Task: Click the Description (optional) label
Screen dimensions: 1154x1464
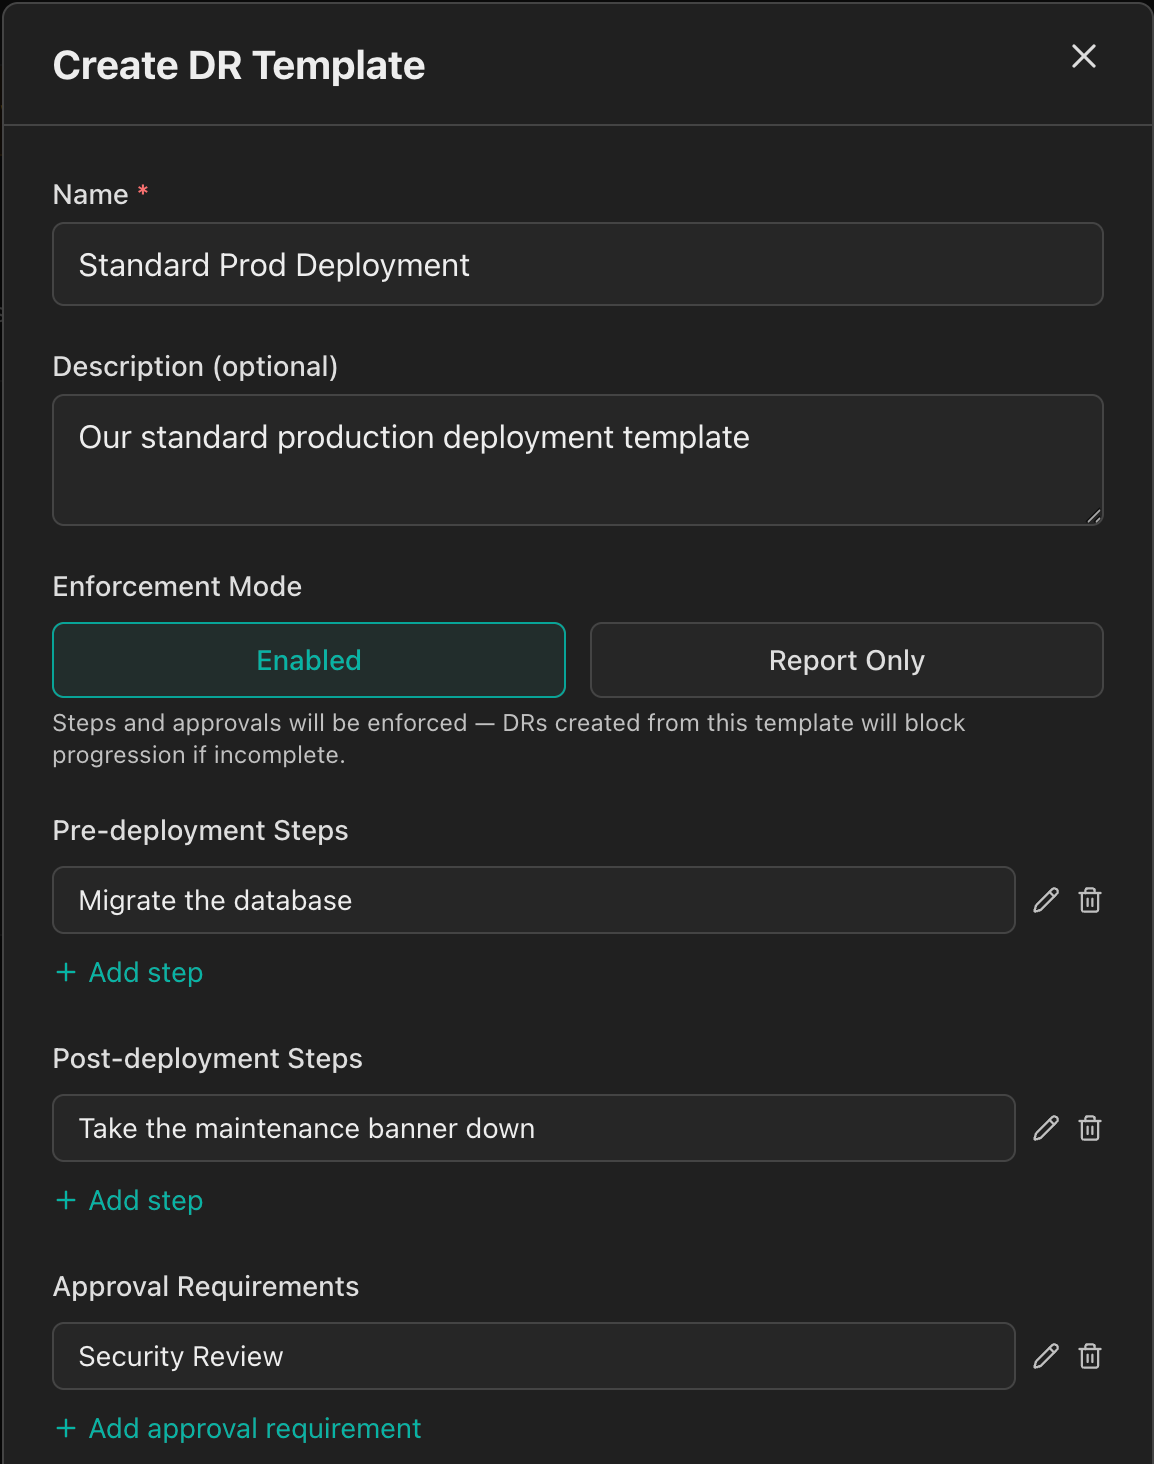Action: [195, 366]
